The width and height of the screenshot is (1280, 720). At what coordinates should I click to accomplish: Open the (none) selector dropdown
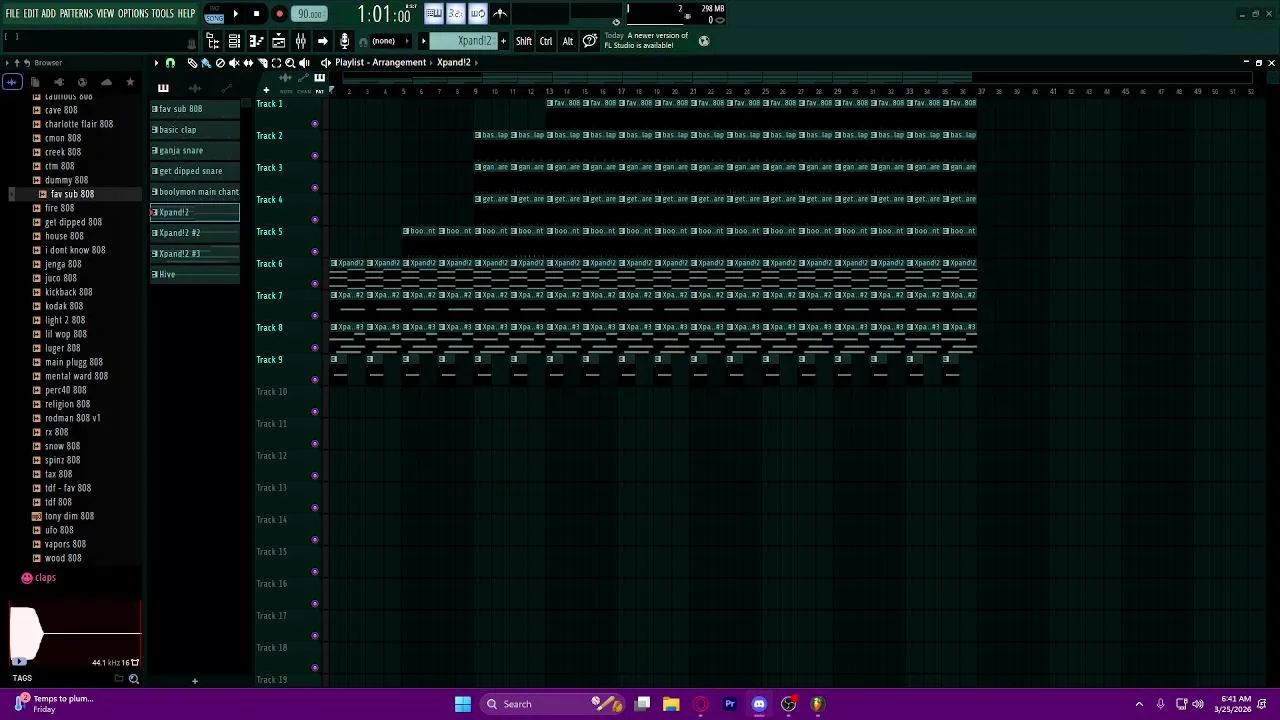click(389, 41)
